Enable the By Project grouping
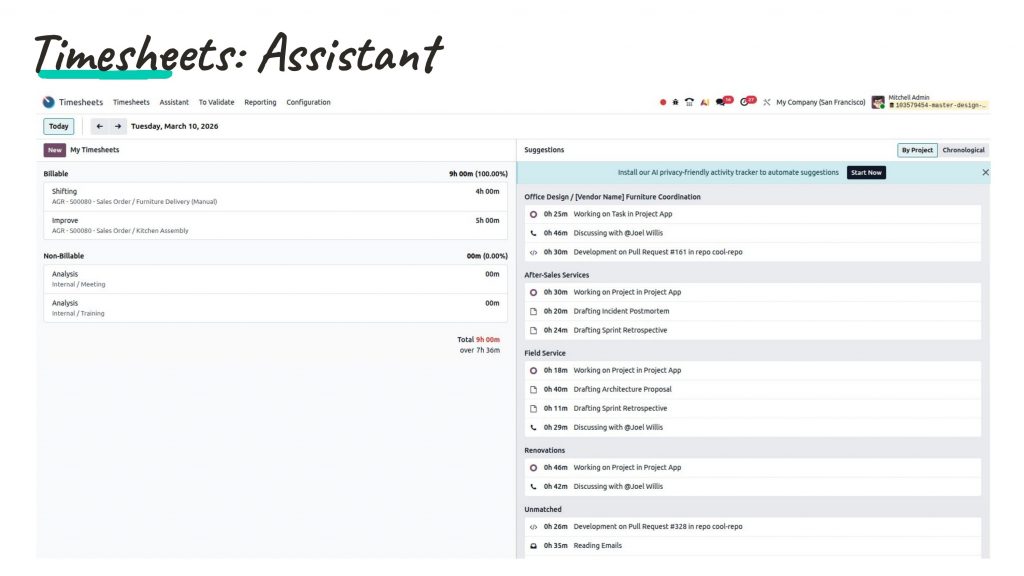The height and width of the screenshot is (576, 1024). [x=917, y=149]
